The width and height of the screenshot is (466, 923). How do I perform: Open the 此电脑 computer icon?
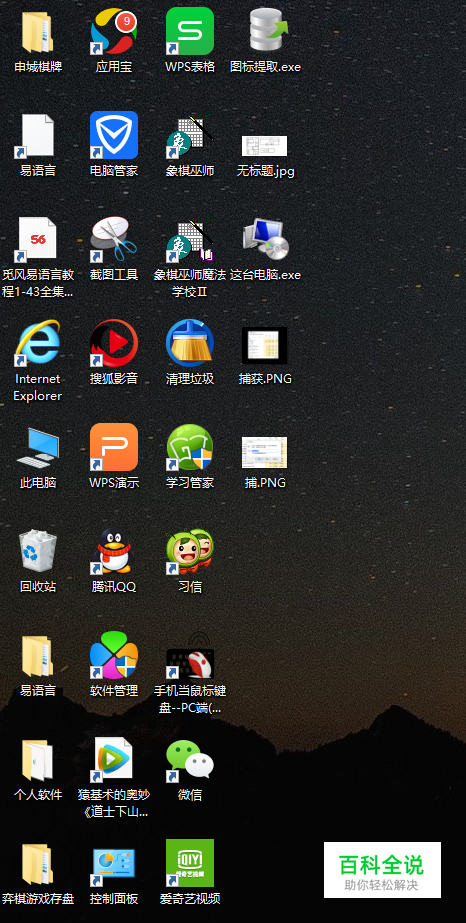coord(38,449)
